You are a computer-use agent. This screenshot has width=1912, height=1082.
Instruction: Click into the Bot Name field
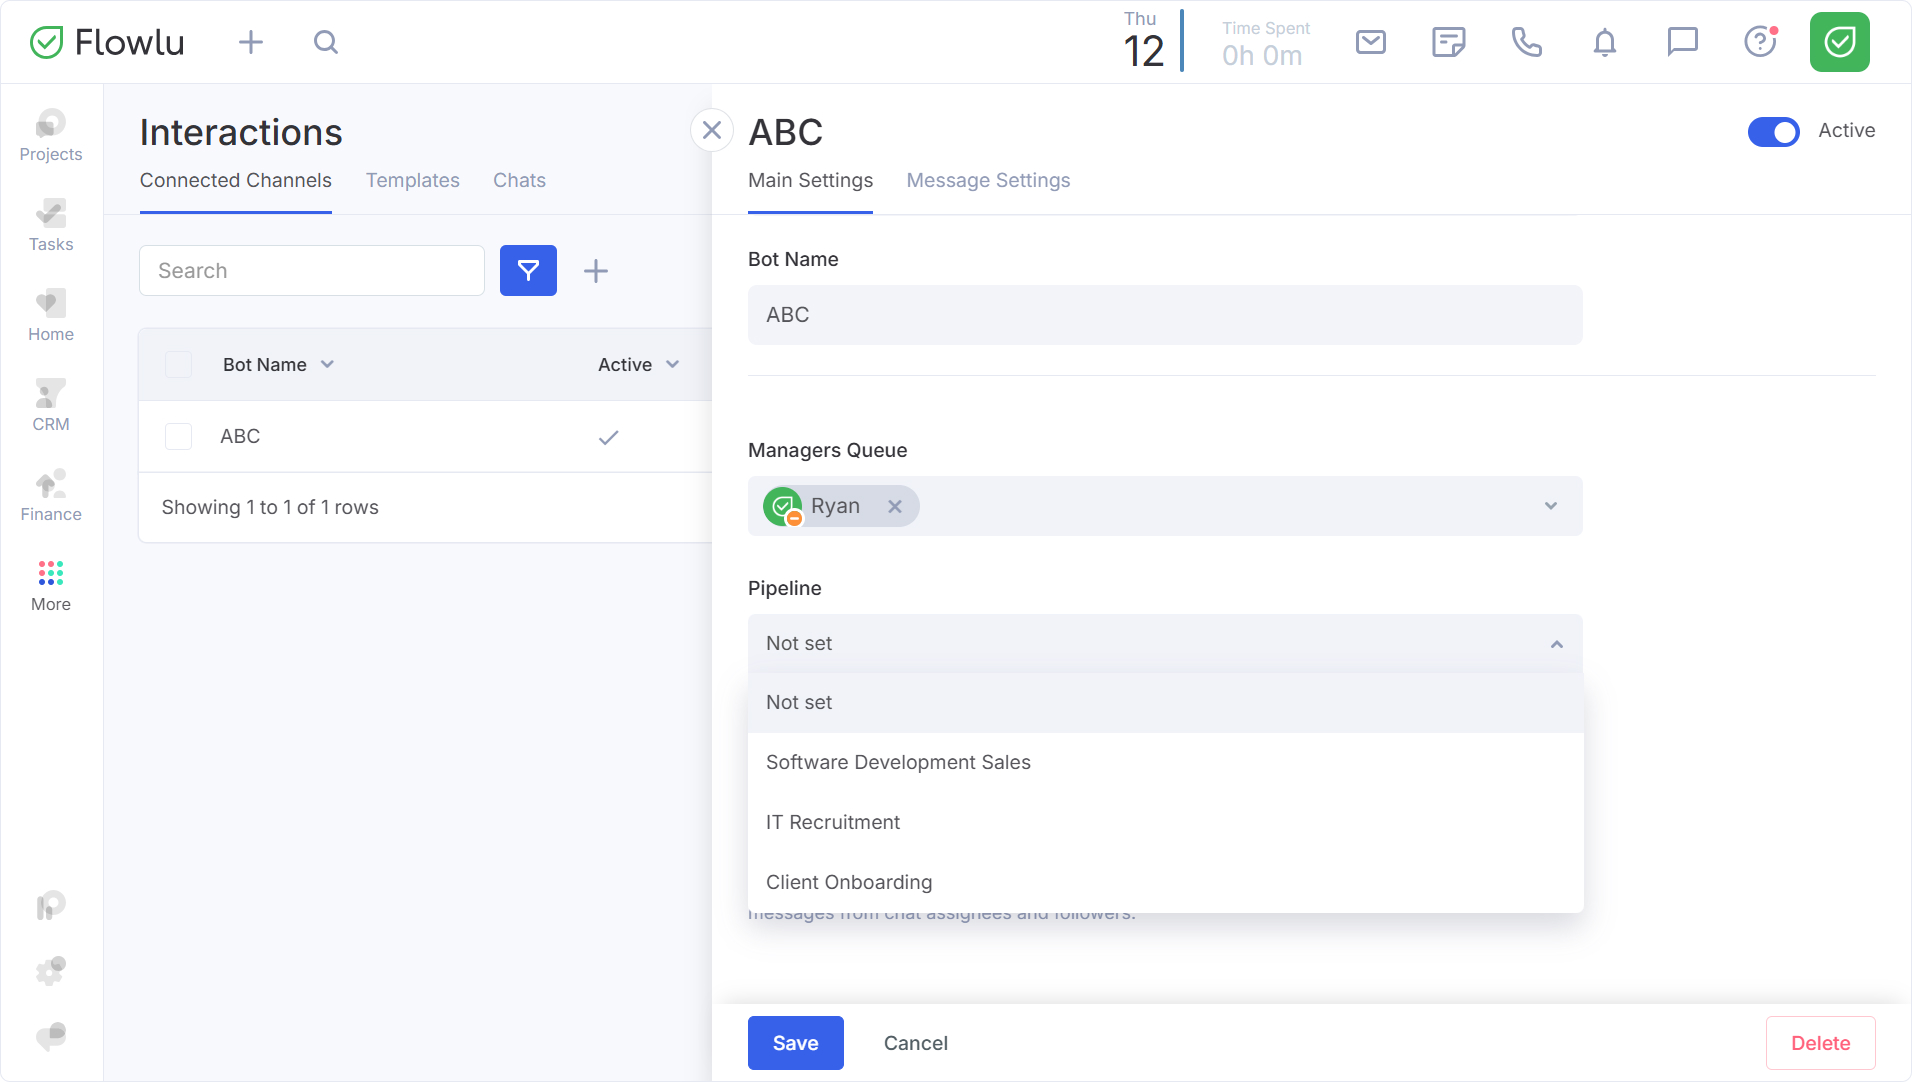[1164, 315]
